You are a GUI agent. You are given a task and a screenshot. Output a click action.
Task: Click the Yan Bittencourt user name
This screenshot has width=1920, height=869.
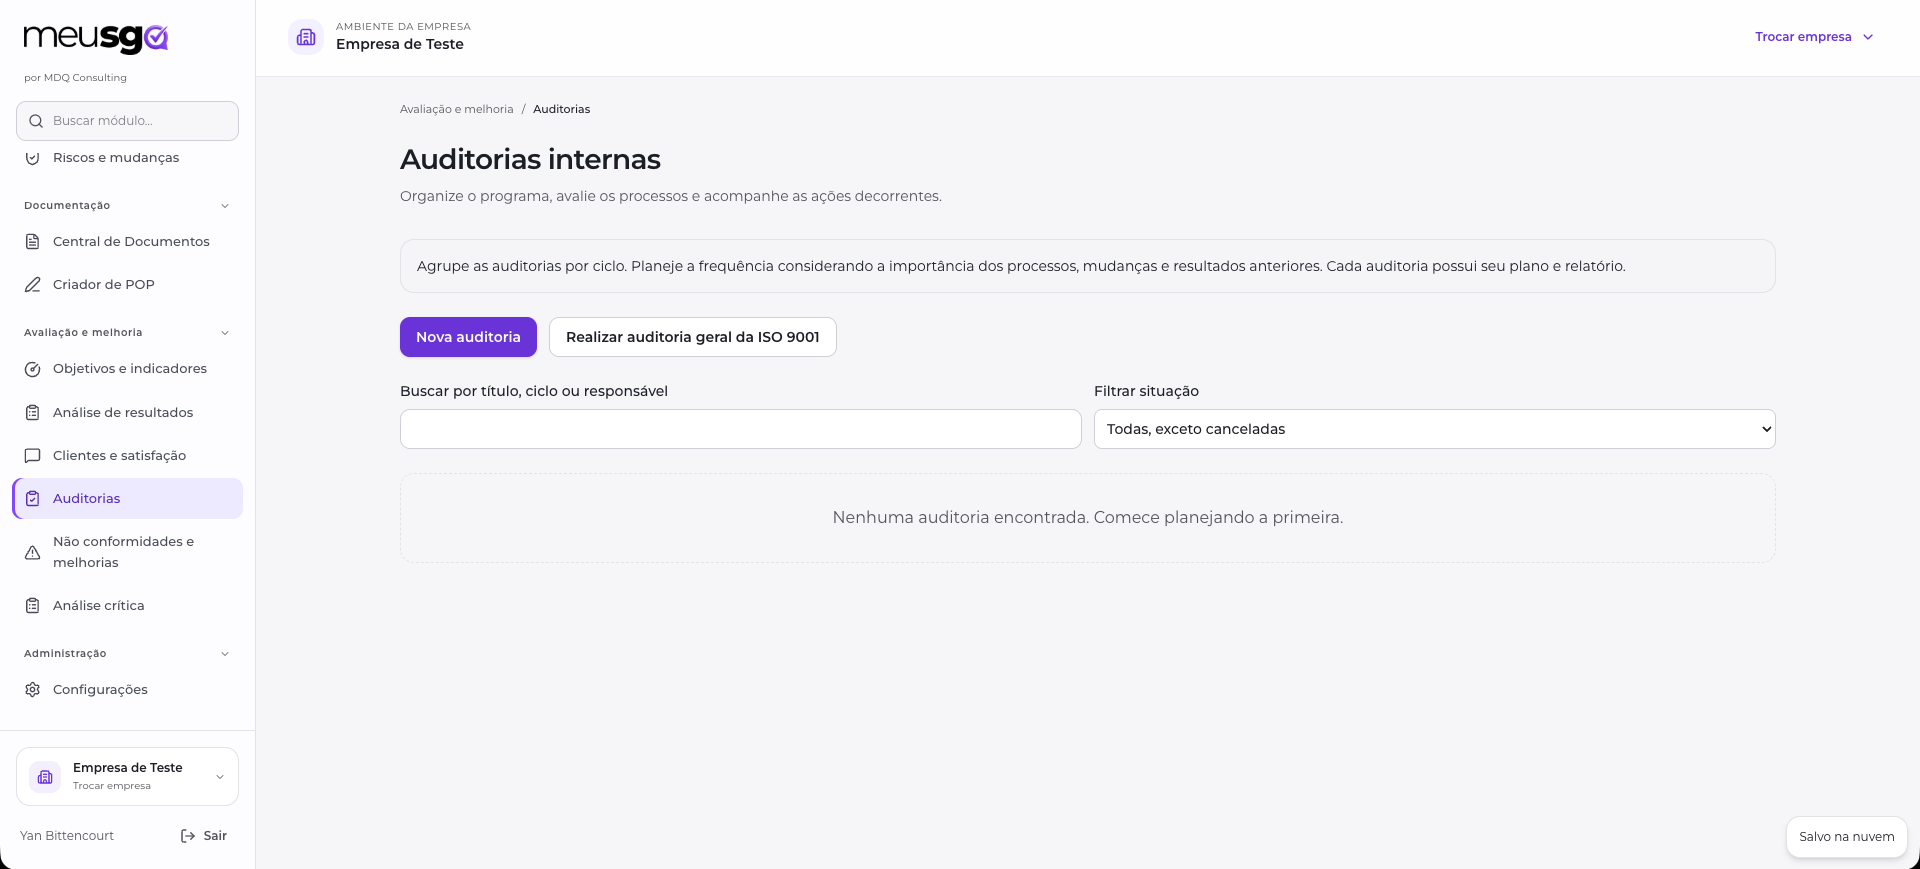[x=67, y=836]
